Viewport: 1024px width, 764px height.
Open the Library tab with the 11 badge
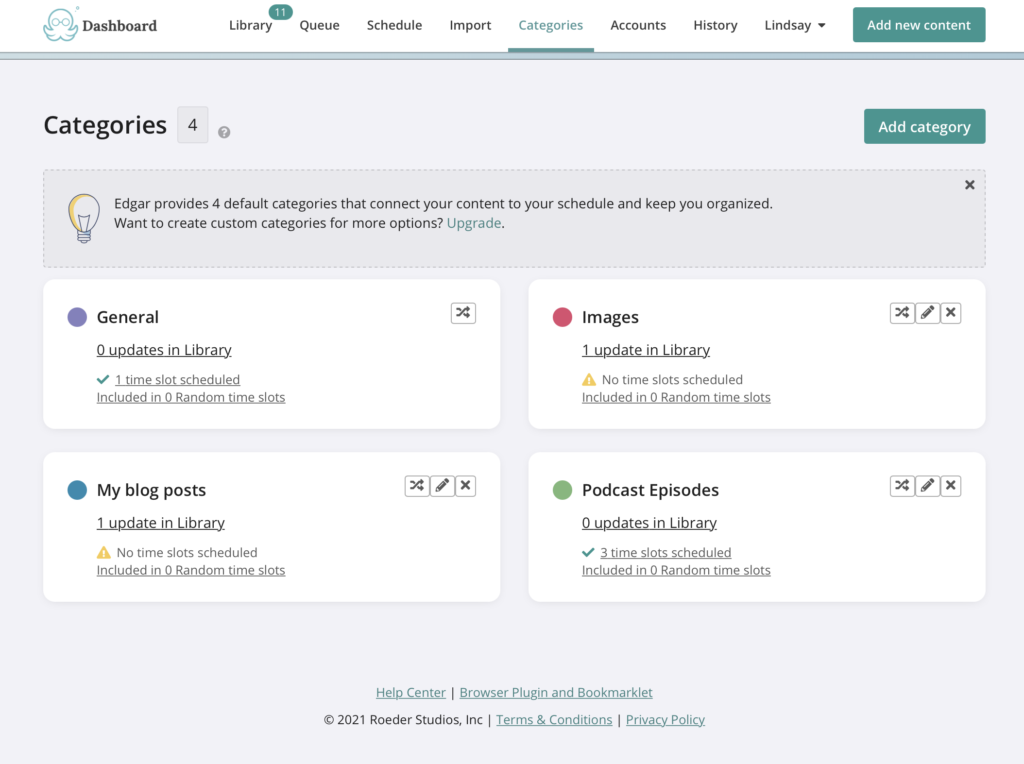(x=250, y=25)
